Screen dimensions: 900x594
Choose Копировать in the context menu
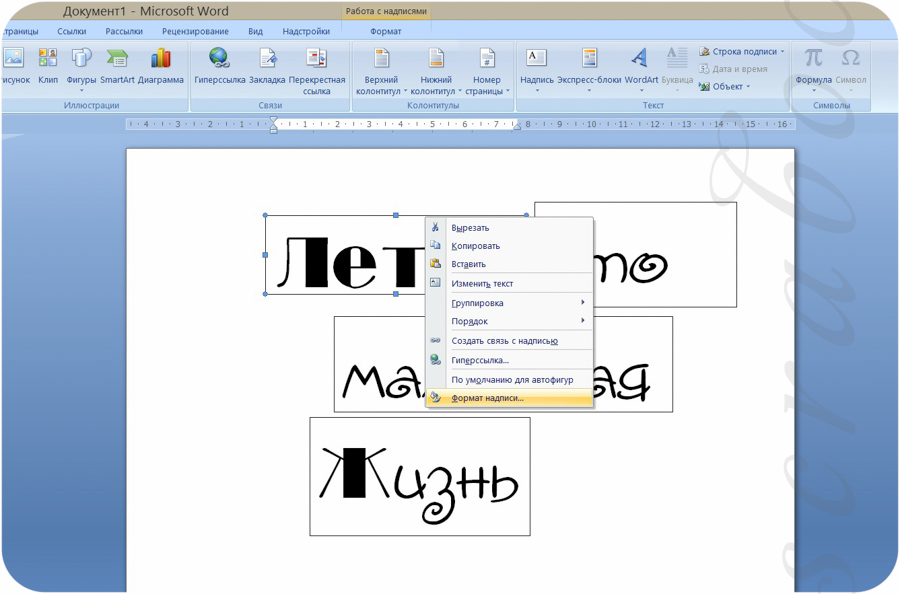pos(509,246)
